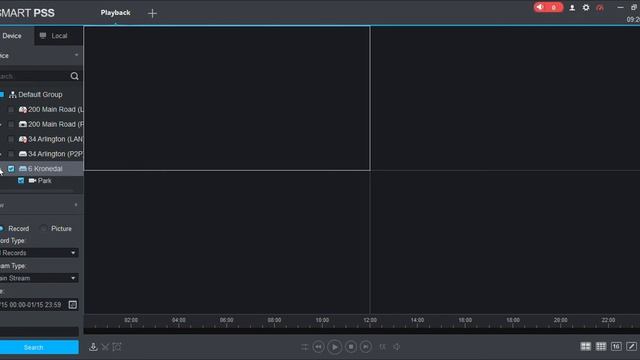The height and width of the screenshot is (360, 640).
Task: Check the 34 Arlington (LAN checkbox
Action: (11, 139)
